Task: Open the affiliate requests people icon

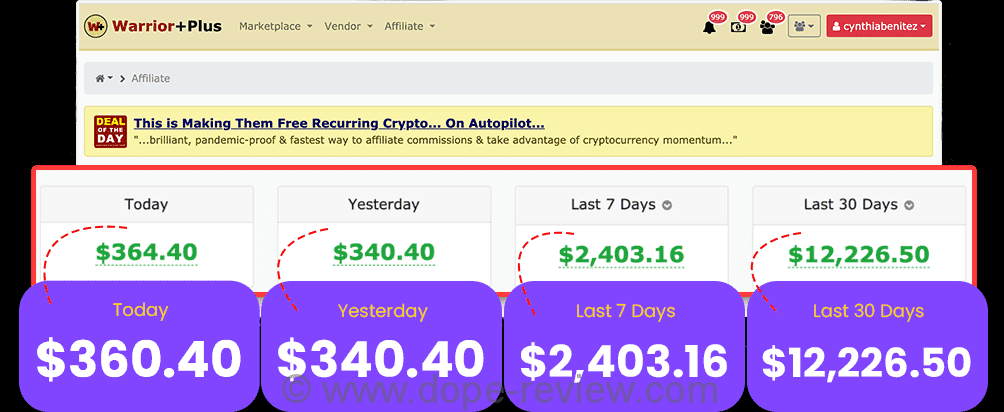Action: (x=767, y=27)
